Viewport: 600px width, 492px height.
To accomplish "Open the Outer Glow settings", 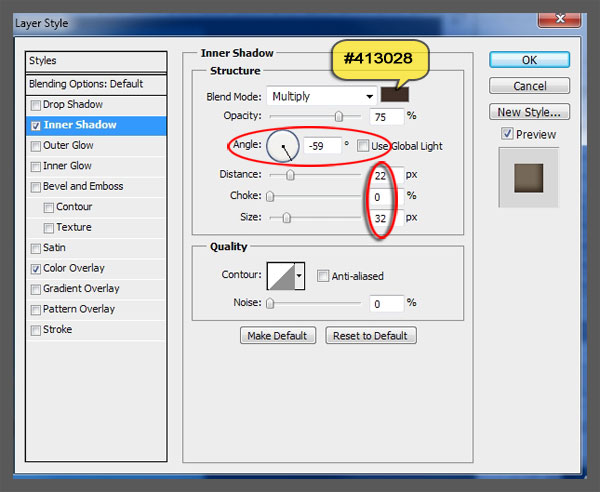I will click(x=68, y=146).
